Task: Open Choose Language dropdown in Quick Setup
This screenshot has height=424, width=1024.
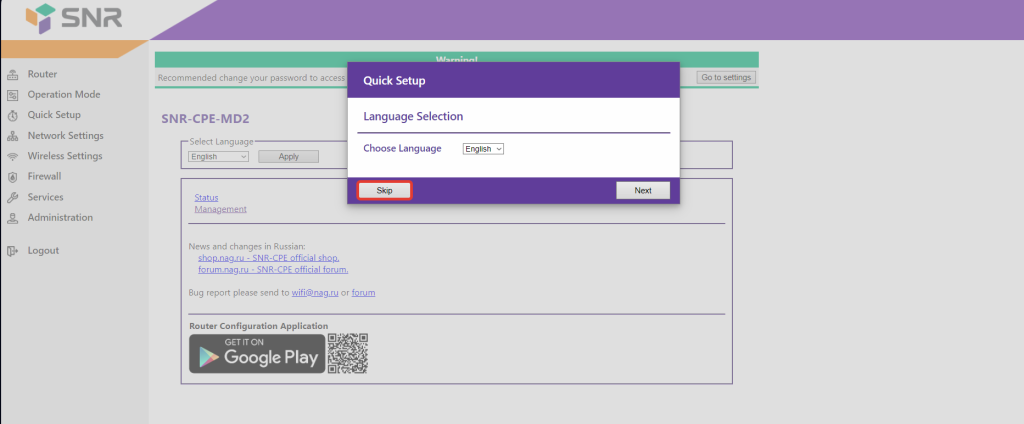Action: [483, 149]
